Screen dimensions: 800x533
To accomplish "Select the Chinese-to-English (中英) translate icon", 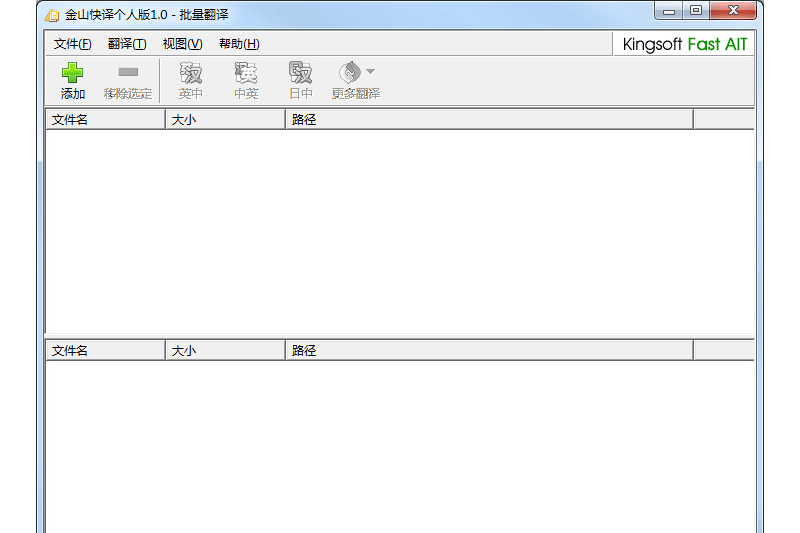I will [246, 74].
